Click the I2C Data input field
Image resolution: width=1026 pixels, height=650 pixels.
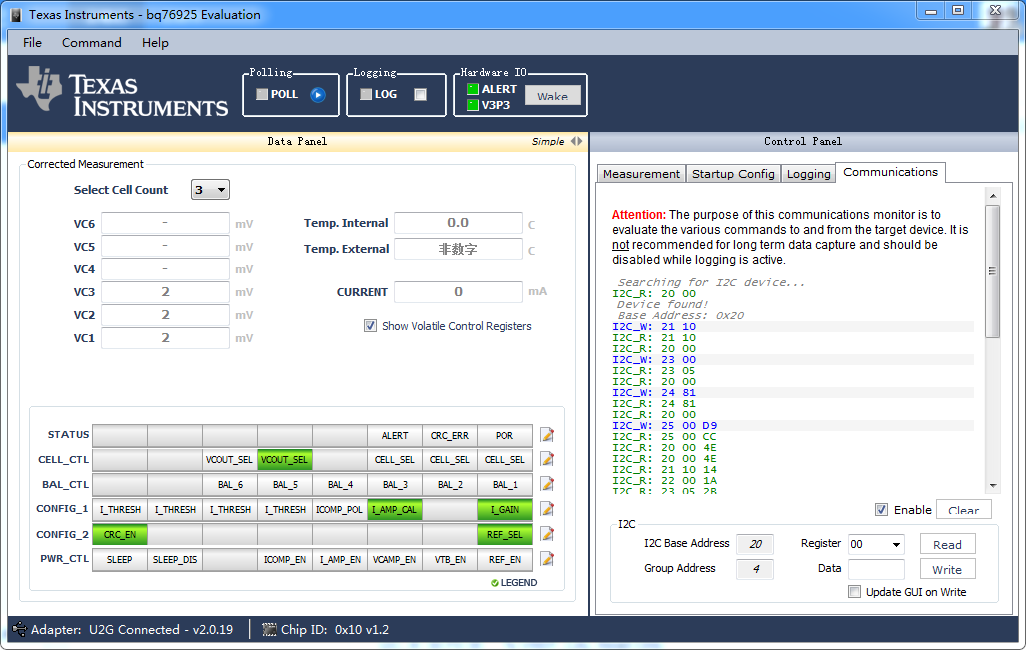click(876, 569)
